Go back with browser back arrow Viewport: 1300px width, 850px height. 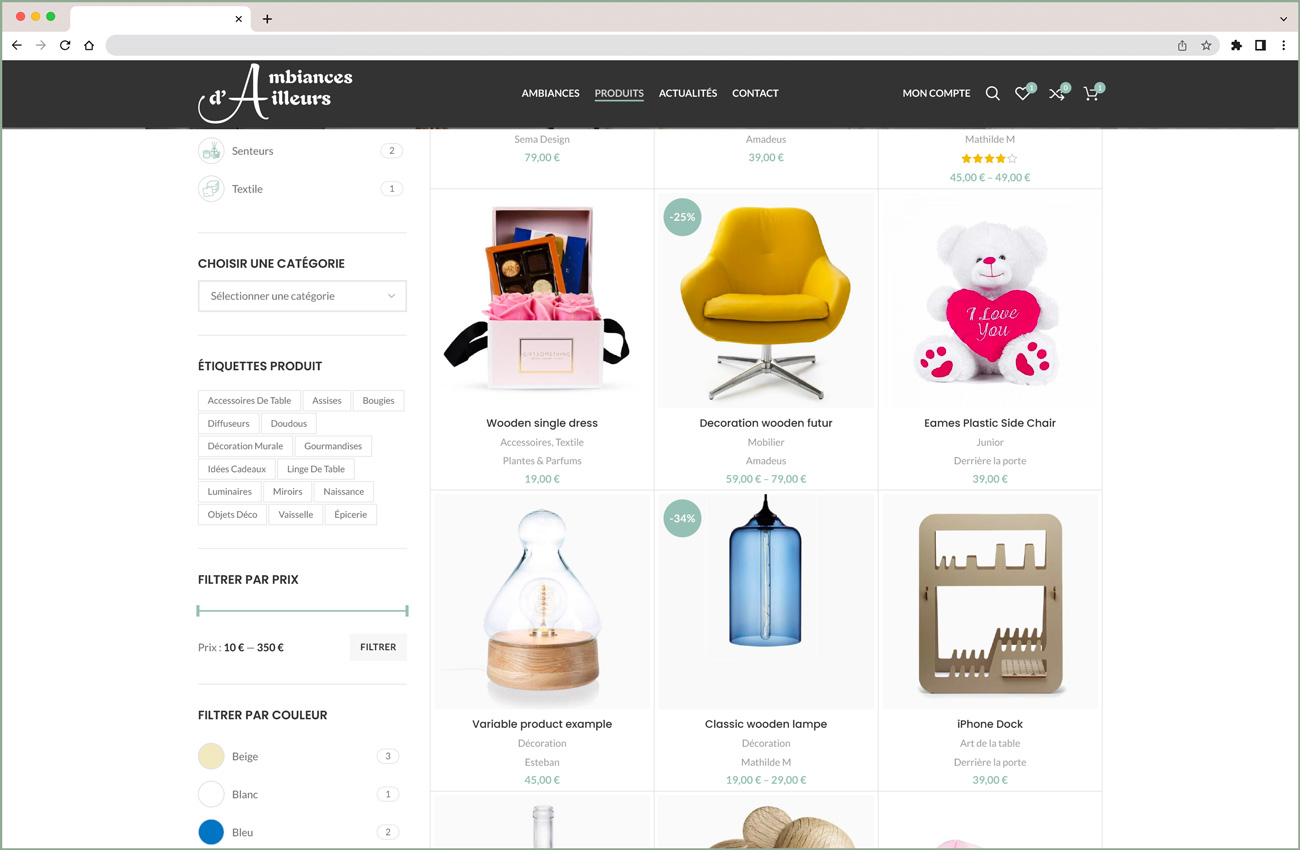[x=17, y=45]
